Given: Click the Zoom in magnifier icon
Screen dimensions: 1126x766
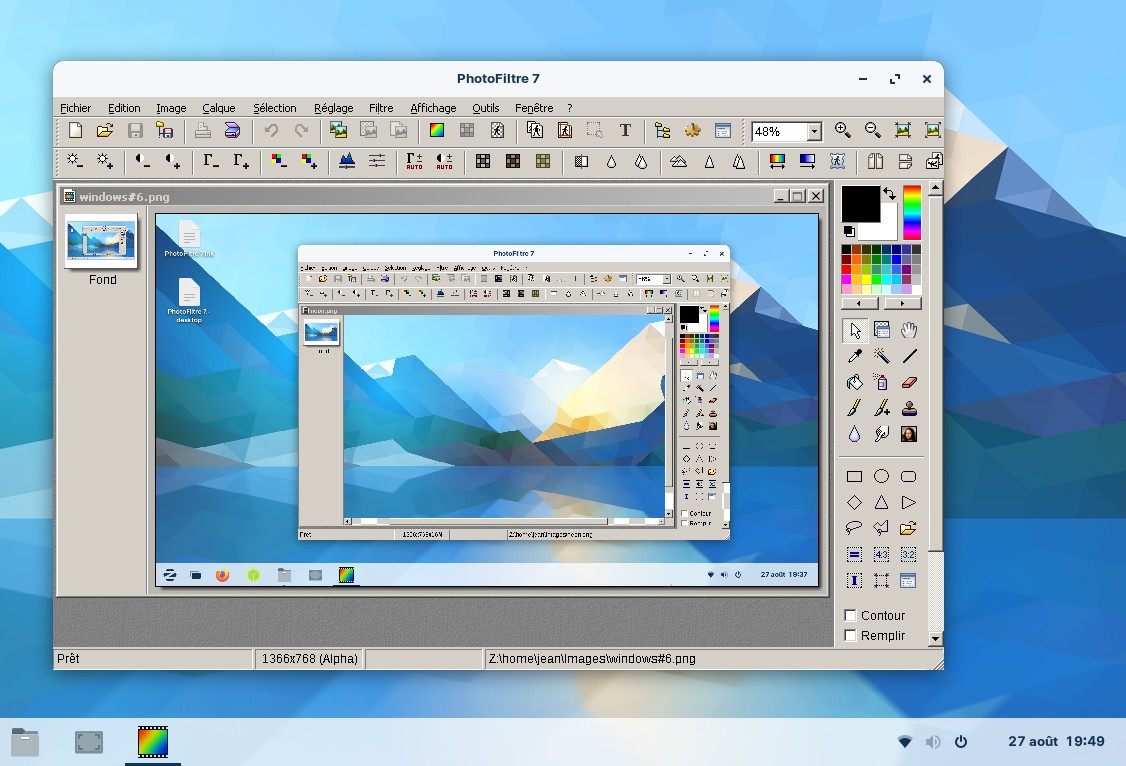Looking at the screenshot, I should click(x=842, y=130).
